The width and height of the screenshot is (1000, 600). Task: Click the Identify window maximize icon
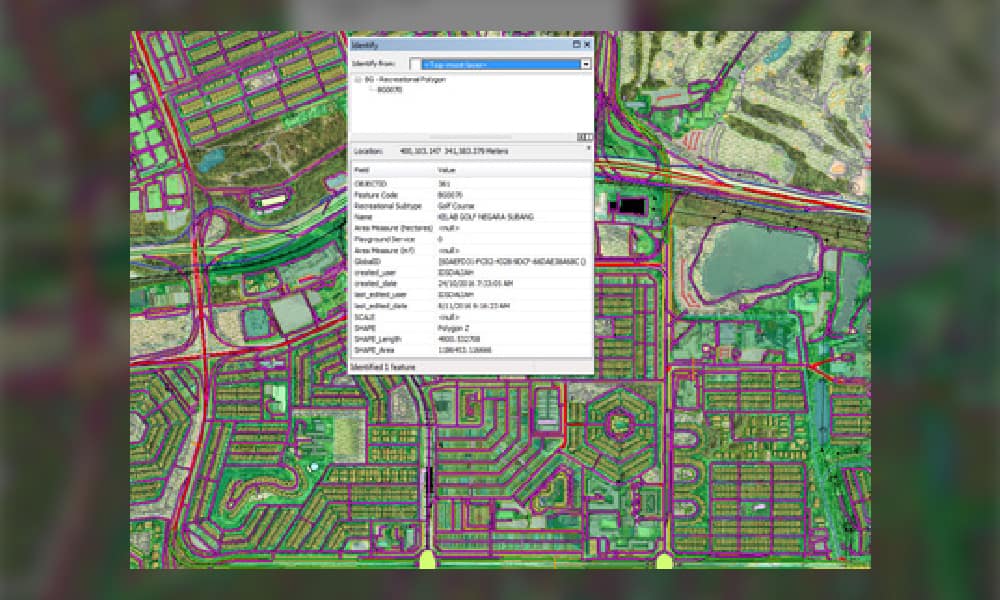(x=576, y=45)
